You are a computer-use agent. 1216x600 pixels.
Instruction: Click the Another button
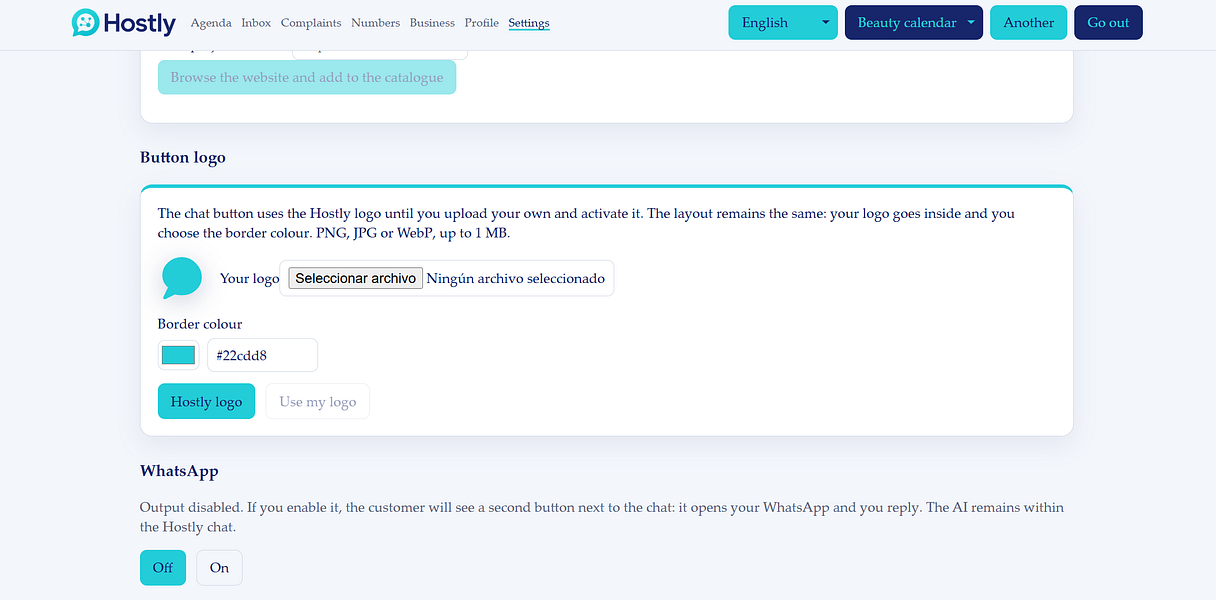pyautogui.click(x=1029, y=23)
